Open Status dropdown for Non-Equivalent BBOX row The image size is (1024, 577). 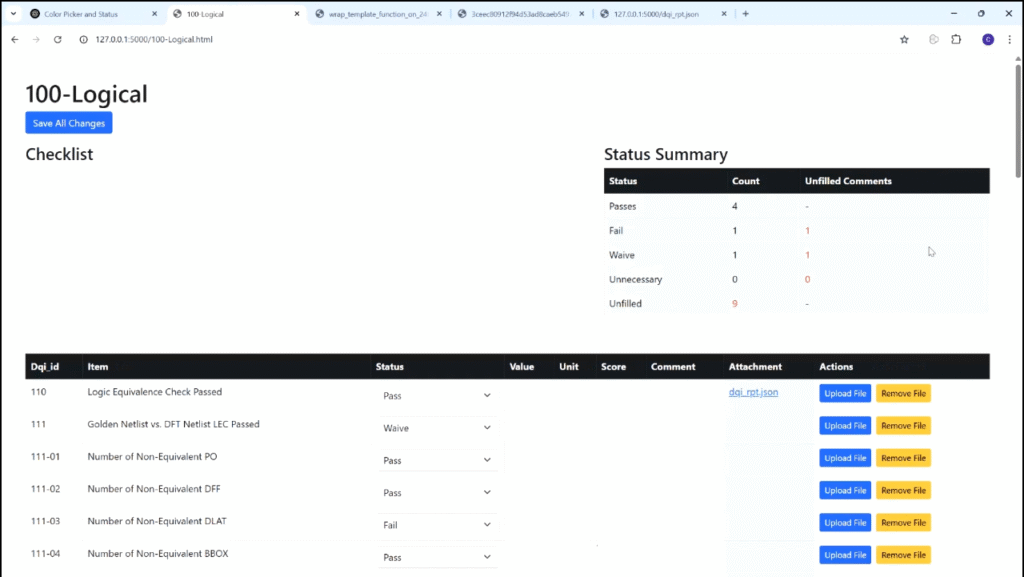click(x=437, y=557)
